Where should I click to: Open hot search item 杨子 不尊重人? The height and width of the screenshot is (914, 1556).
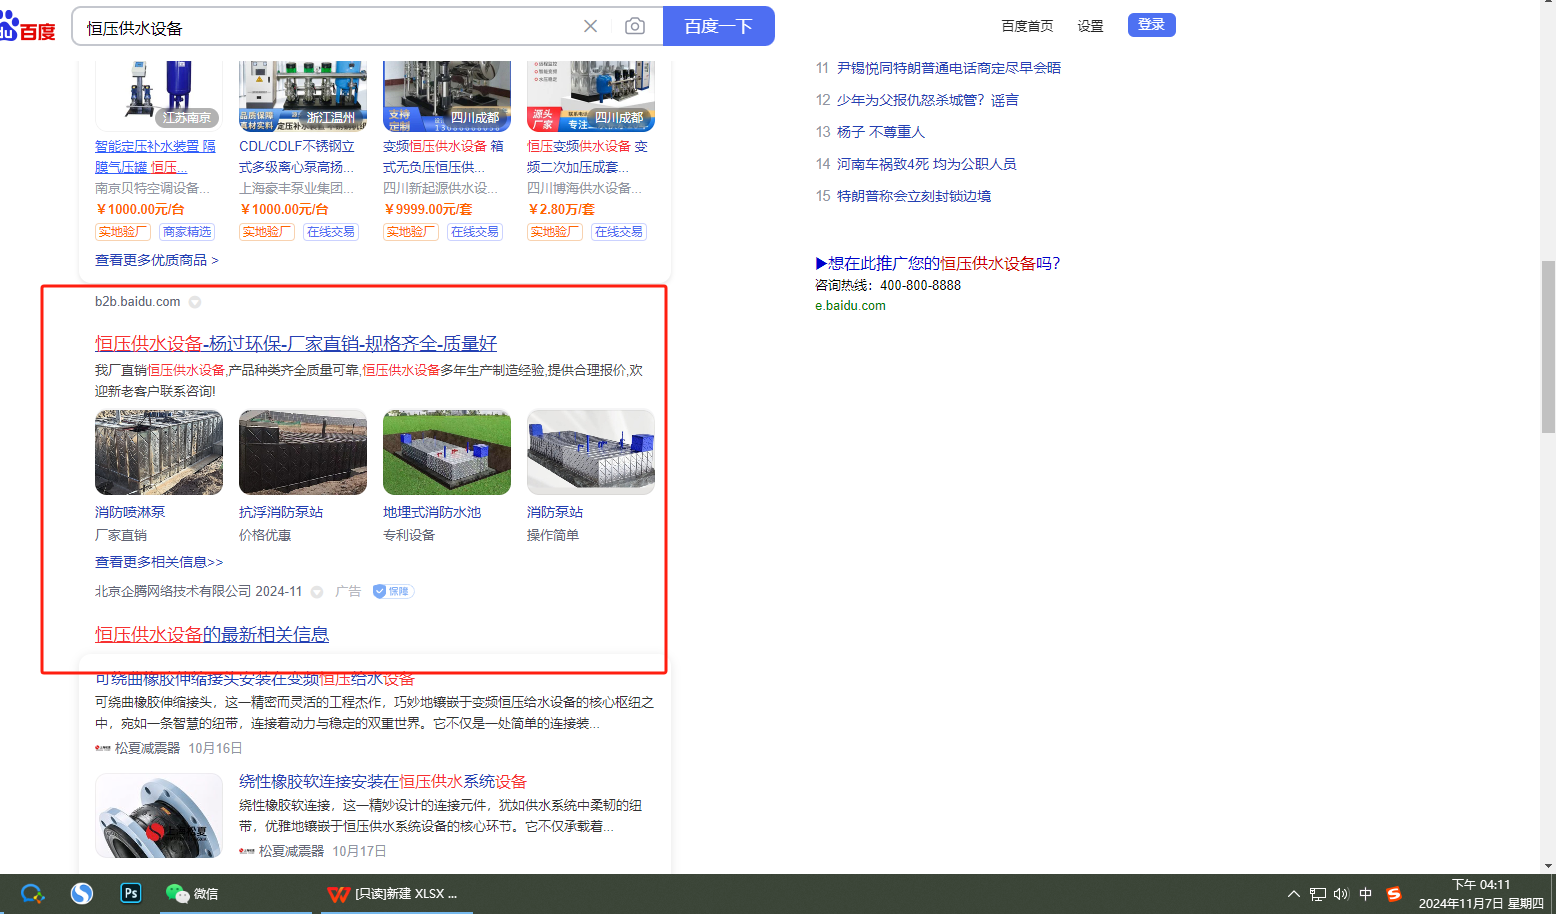[881, 132]
